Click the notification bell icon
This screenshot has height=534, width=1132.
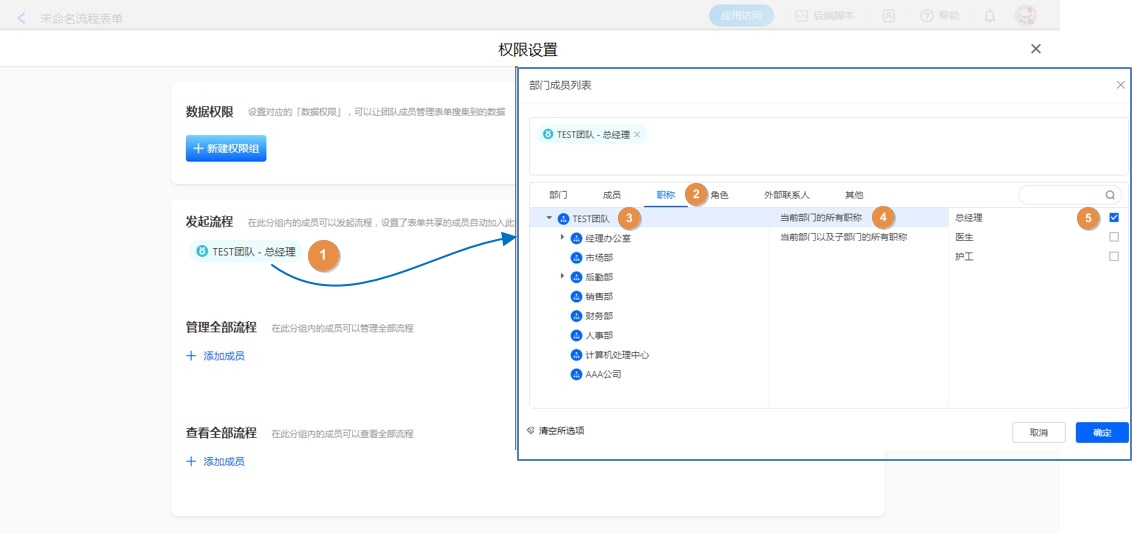point(990,16)
